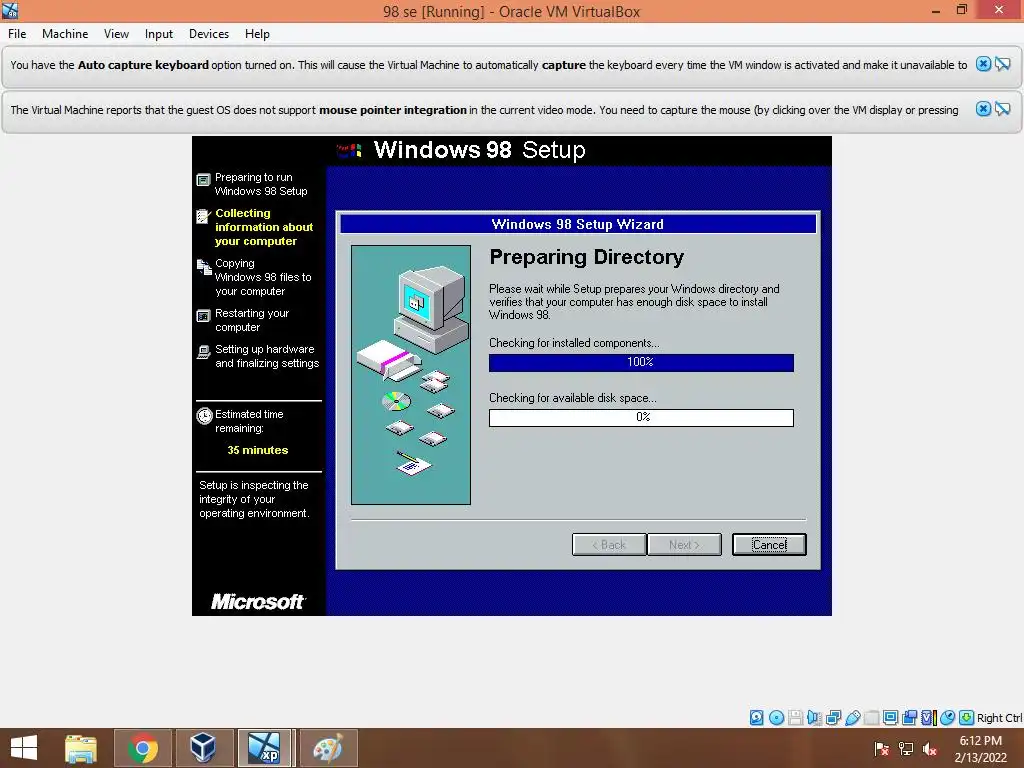Open Paint from the taskbar

[328, 748]
